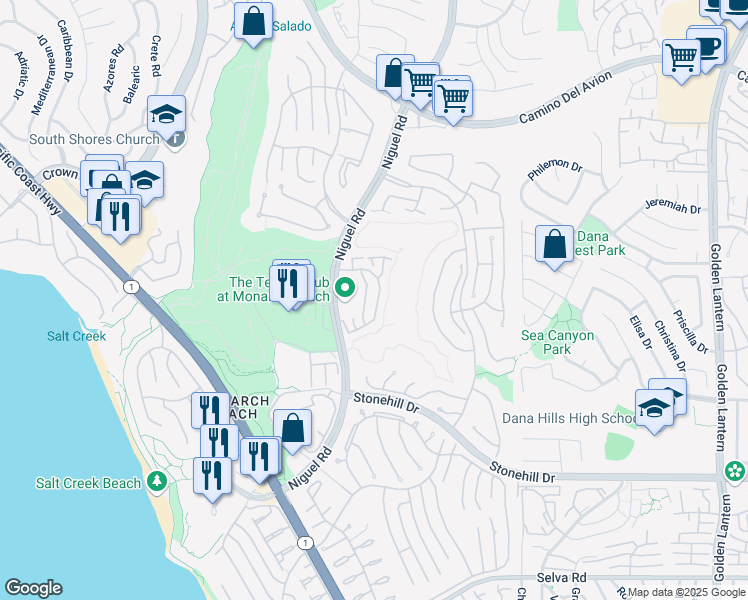748x600 pixels.
Task: Select the coffee cup marker near top right
Action: click(x=707, y=47)
